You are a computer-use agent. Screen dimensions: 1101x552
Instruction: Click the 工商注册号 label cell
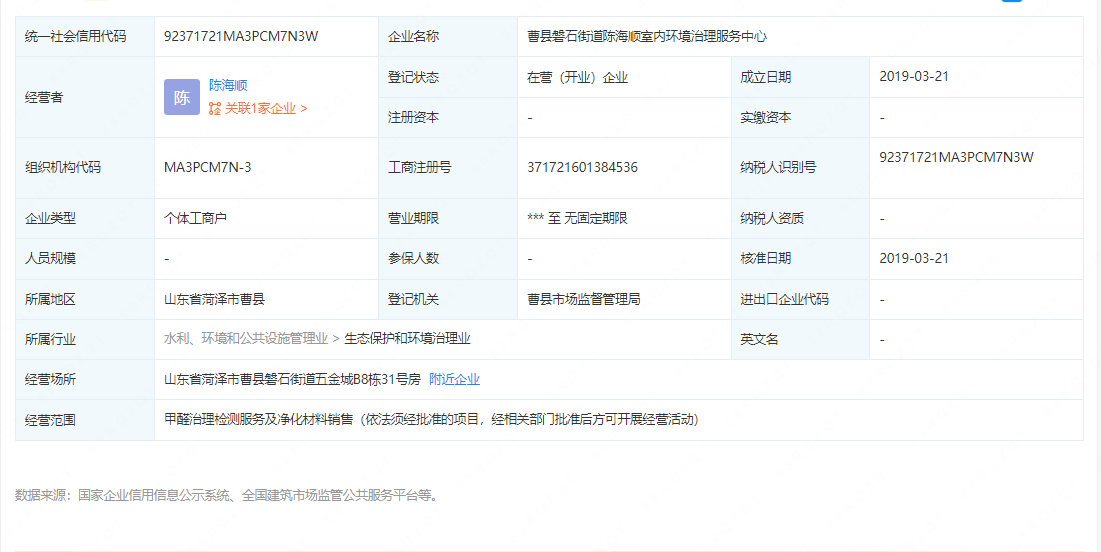point(448,168)
